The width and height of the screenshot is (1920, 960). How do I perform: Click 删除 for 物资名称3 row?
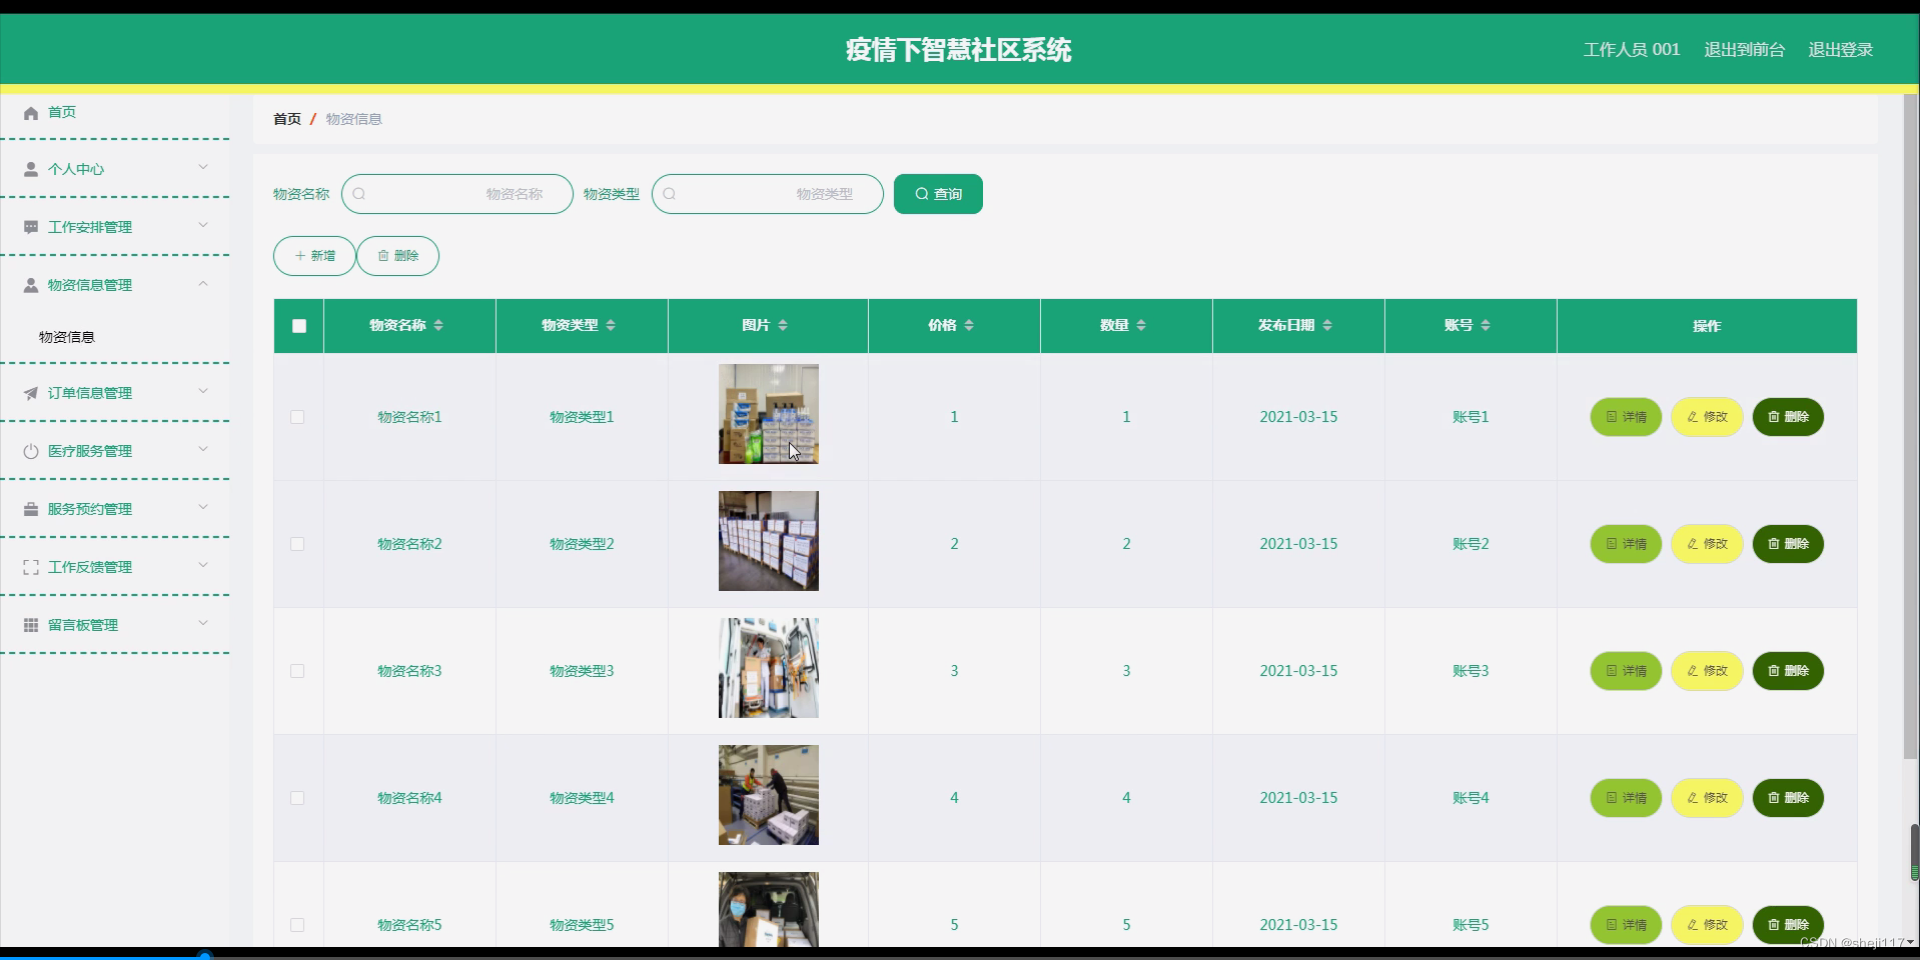click(1788, 671)
